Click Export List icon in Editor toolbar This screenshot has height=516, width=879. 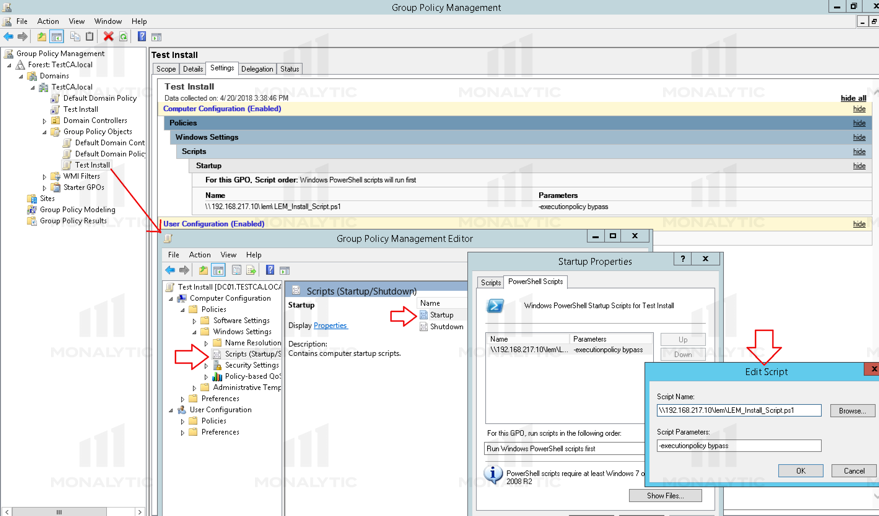251,270
